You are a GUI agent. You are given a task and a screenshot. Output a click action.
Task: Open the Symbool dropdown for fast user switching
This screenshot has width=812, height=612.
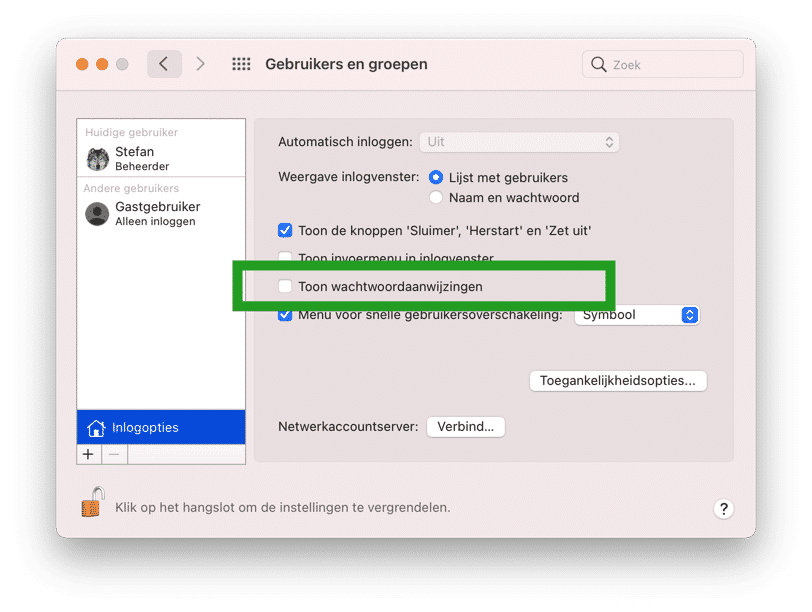click(637, 315)
